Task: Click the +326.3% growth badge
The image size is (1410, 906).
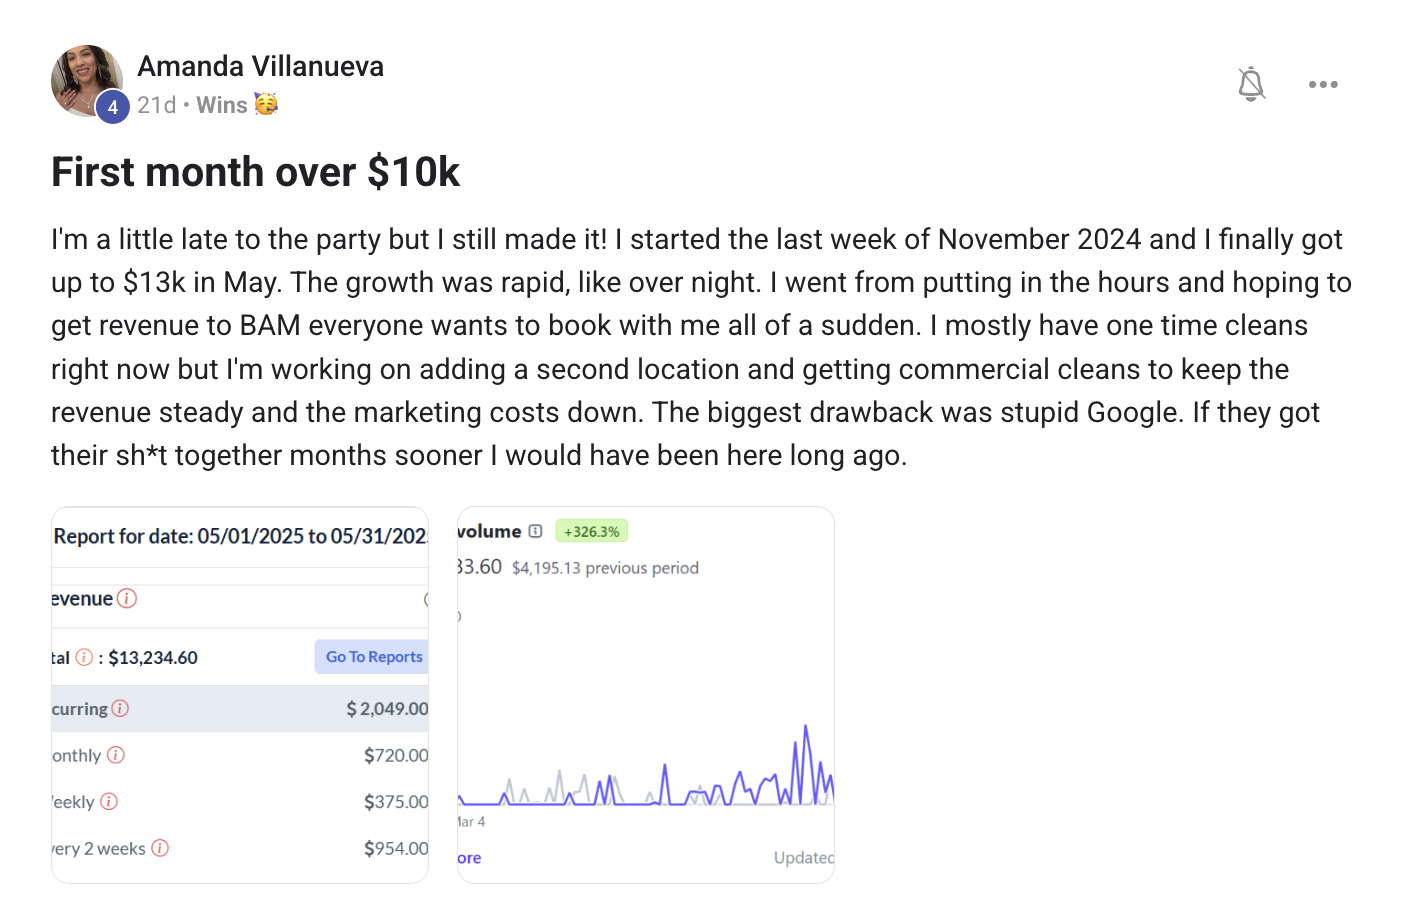Action: pos(591,532)
